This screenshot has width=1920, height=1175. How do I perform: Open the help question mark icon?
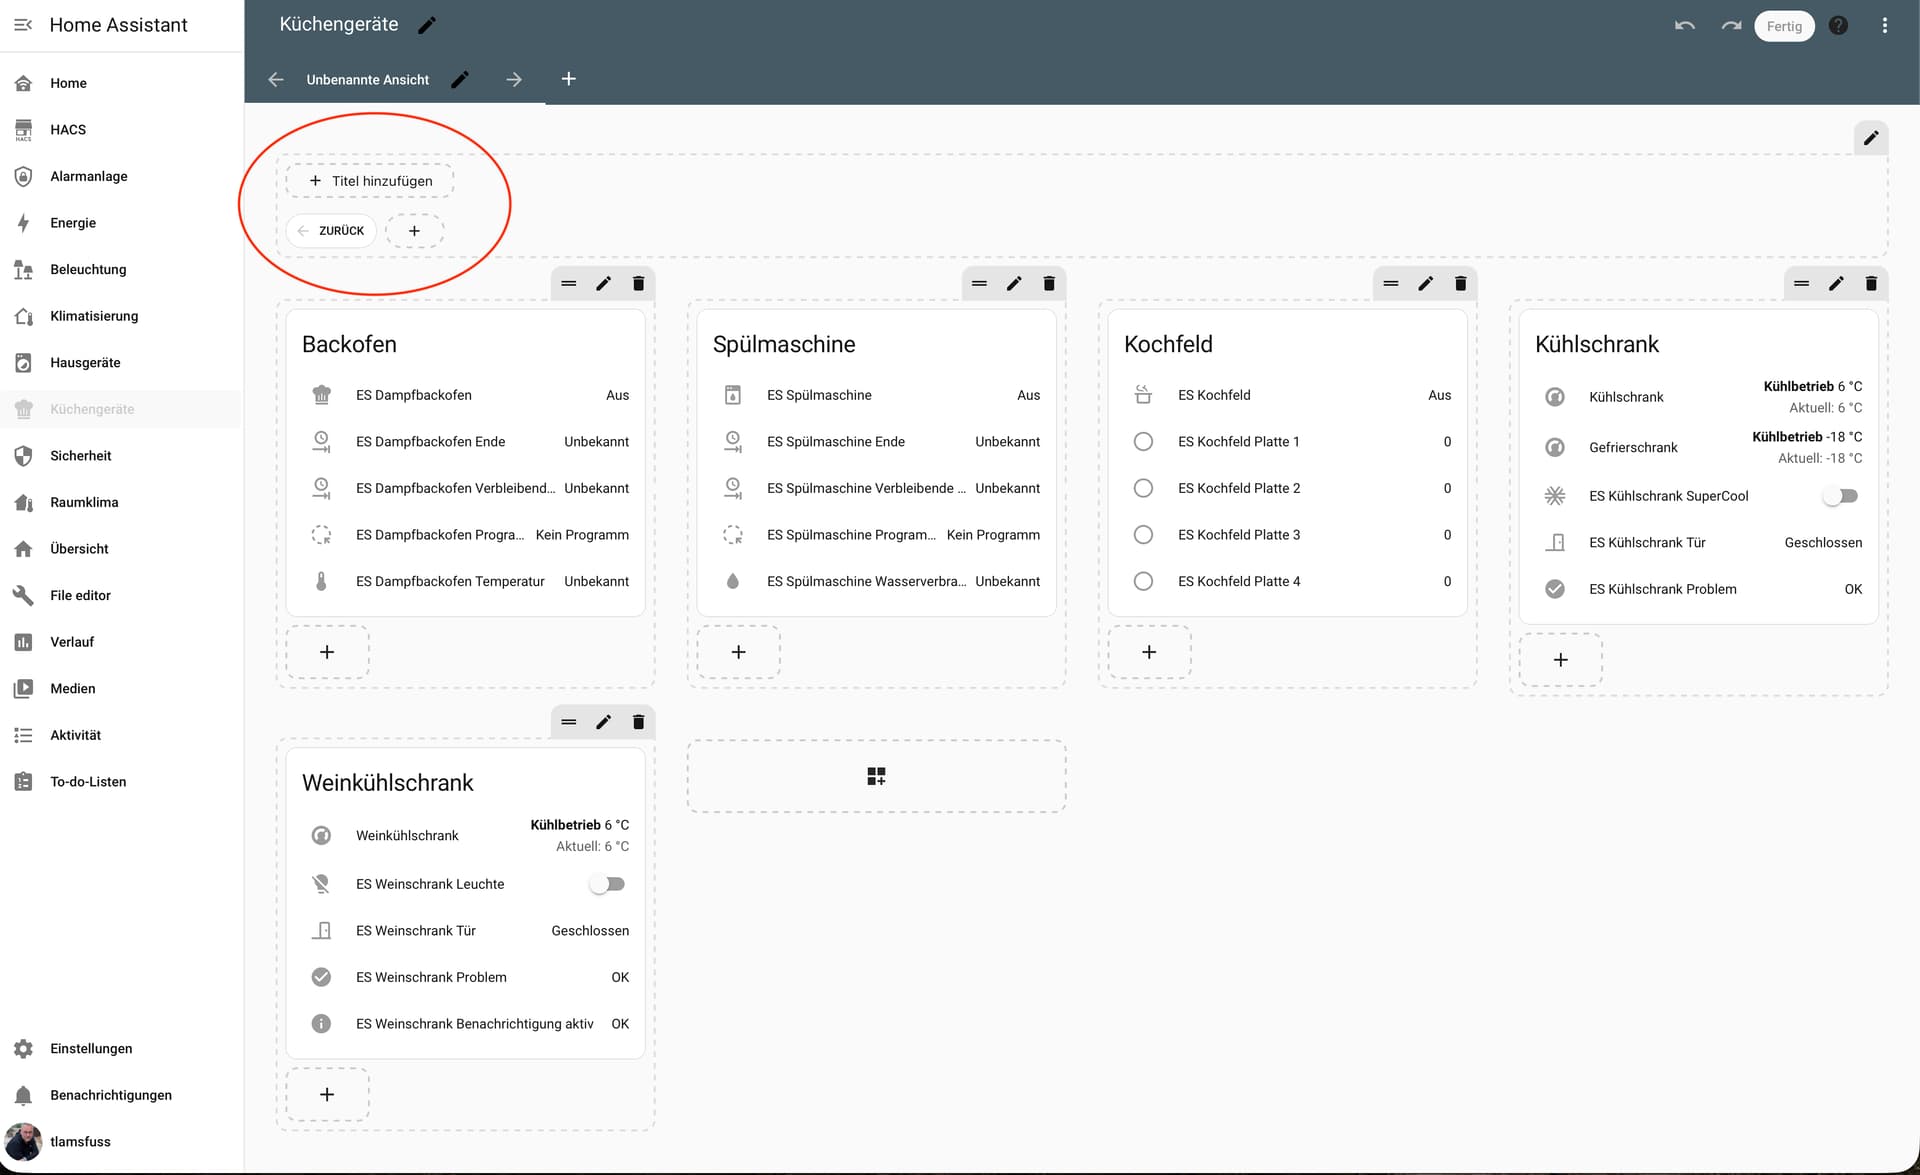pyautogui.click(x=1838, y=26)
